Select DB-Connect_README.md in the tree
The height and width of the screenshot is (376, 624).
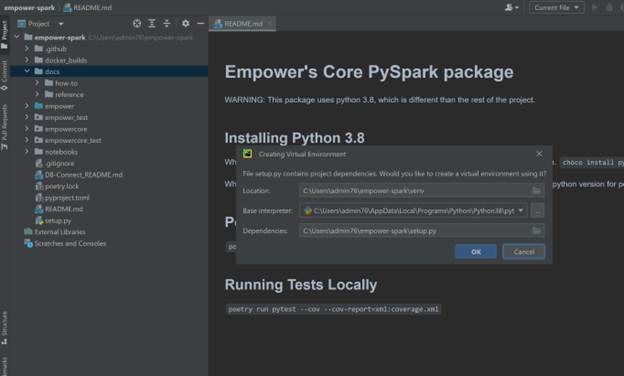pos(84,175)
